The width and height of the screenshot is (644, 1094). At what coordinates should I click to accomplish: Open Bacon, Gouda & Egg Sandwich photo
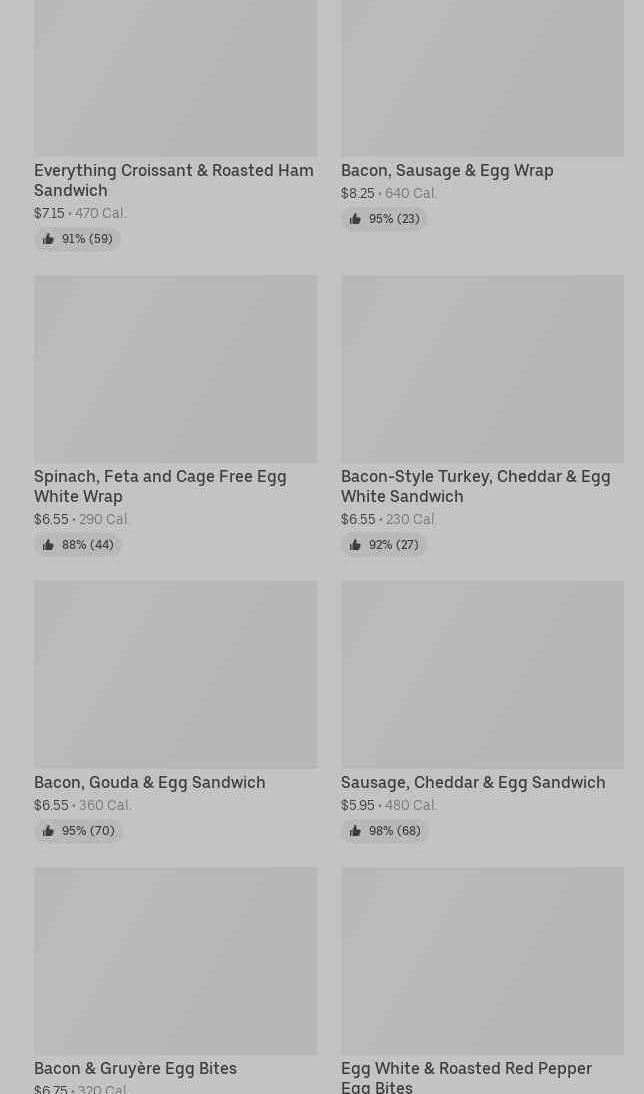[175, 675]
